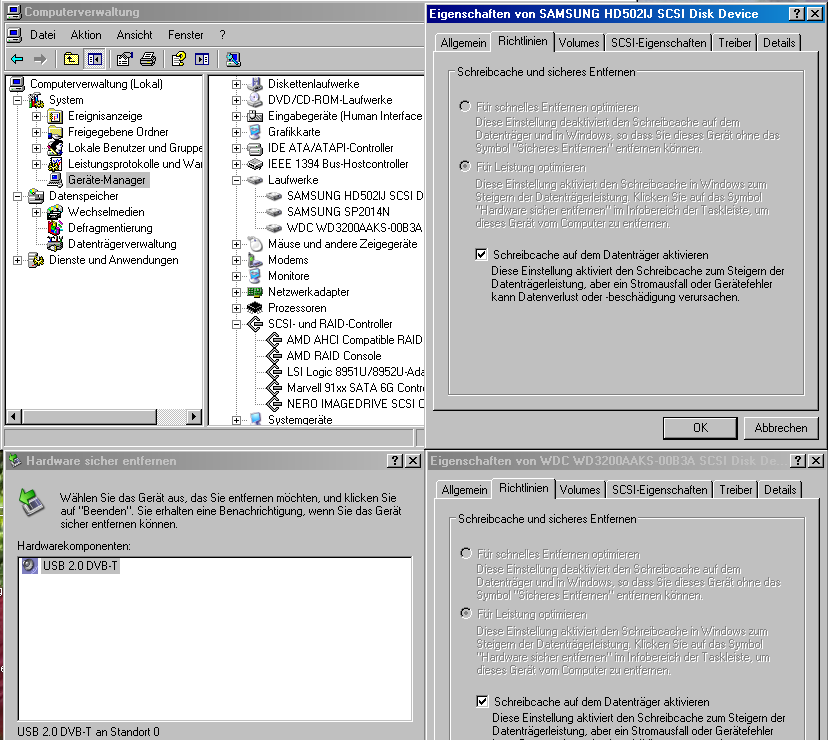Click the IEEE 1394 Bus-Hostcontroller icon
Screen dimensions: 828x740
(255, 164)
